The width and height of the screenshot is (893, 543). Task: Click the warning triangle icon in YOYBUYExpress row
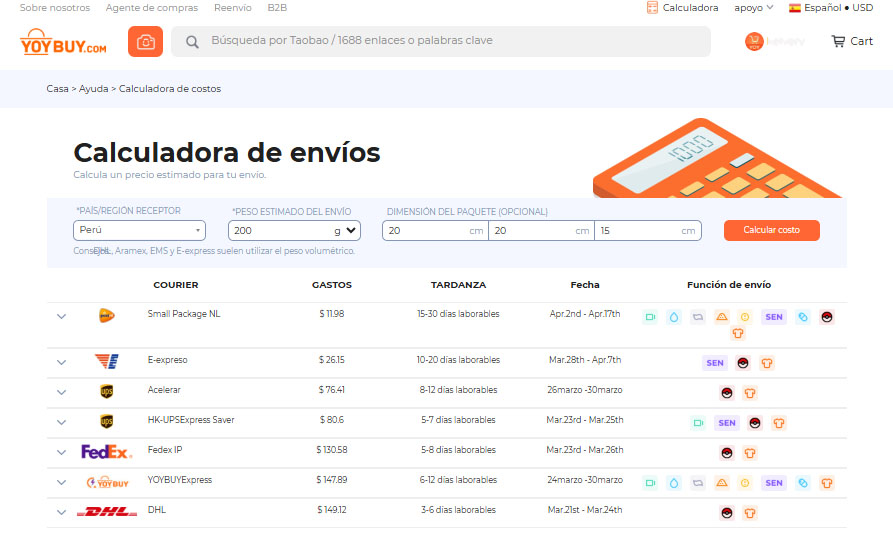(x=722, y=483)
